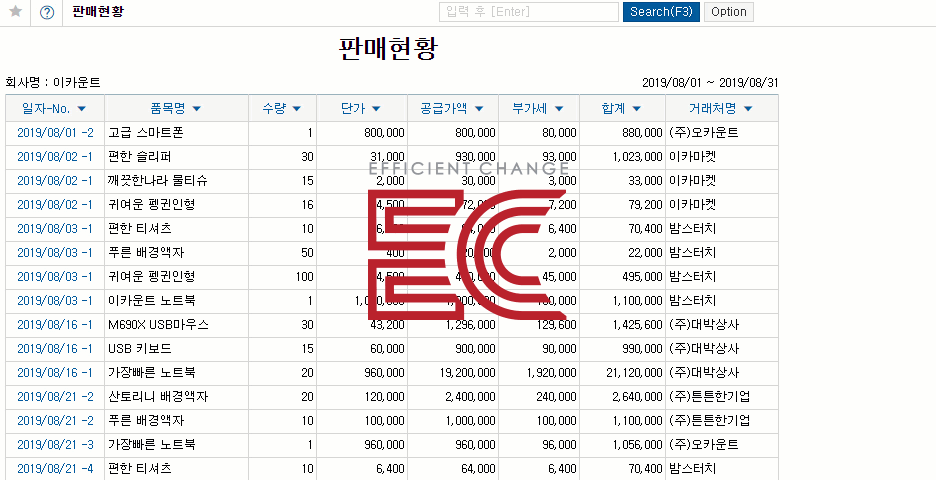Open the Option button
Screen dimensions: 936x480
[729, 12]
